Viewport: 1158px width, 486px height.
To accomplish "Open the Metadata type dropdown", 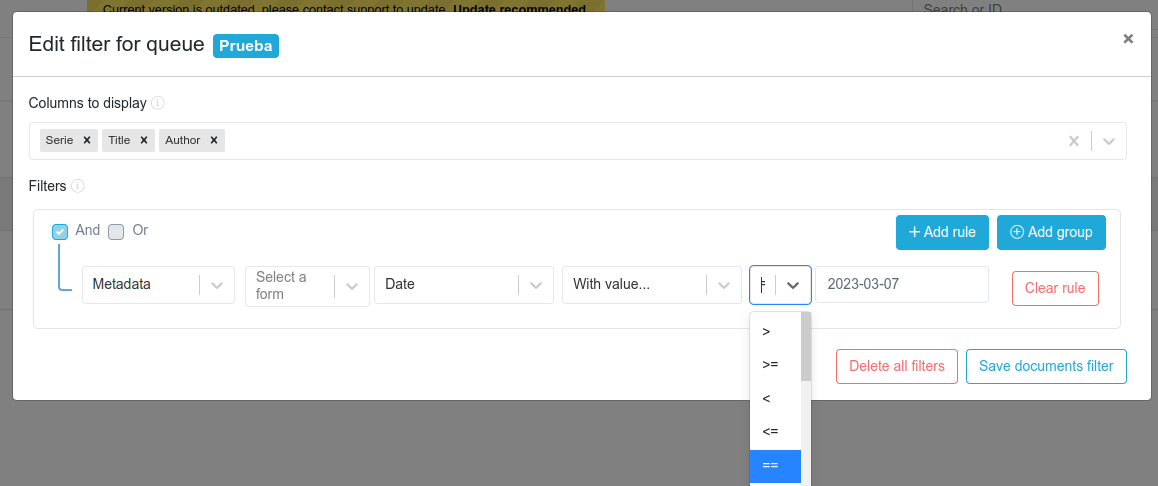I will point(217,285).
